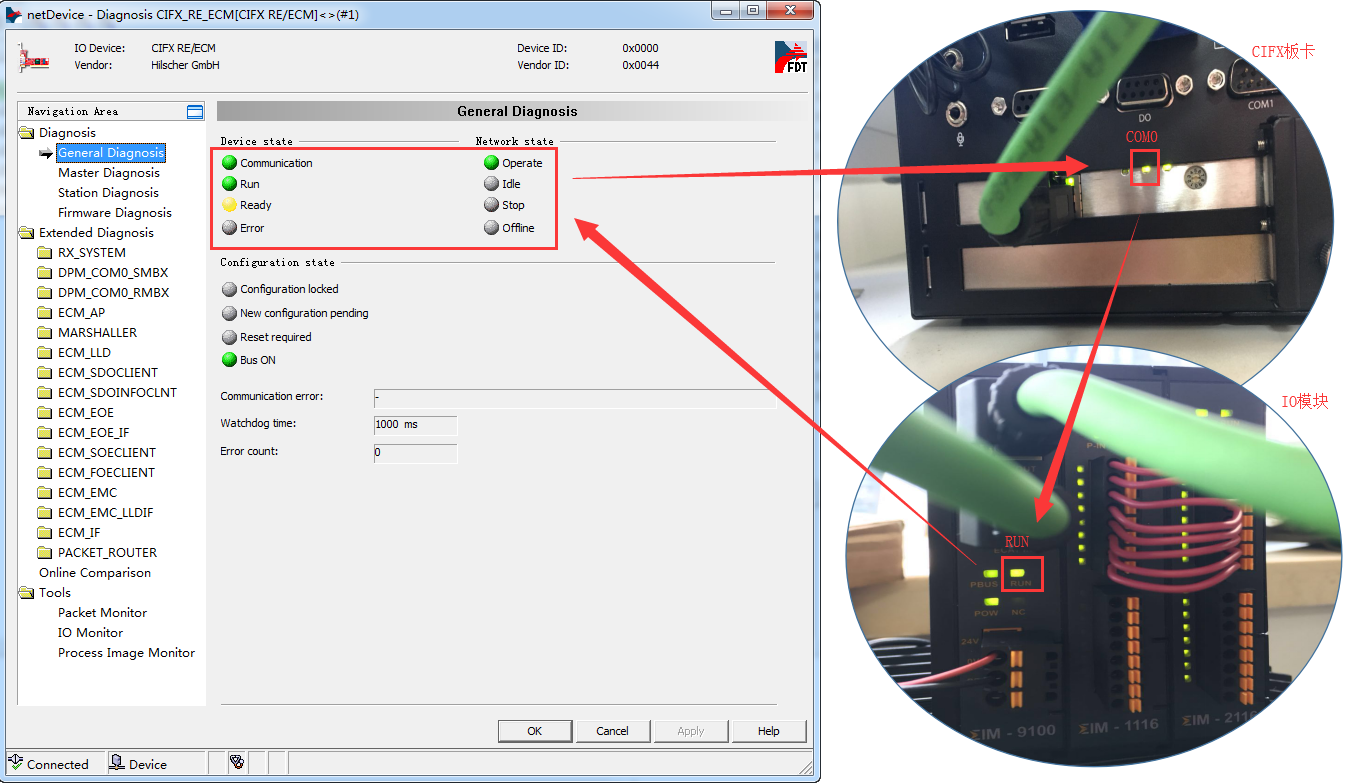Open Firmware Diagnosis page
Screen dimensions: 1345x783
tap(115, 213)
